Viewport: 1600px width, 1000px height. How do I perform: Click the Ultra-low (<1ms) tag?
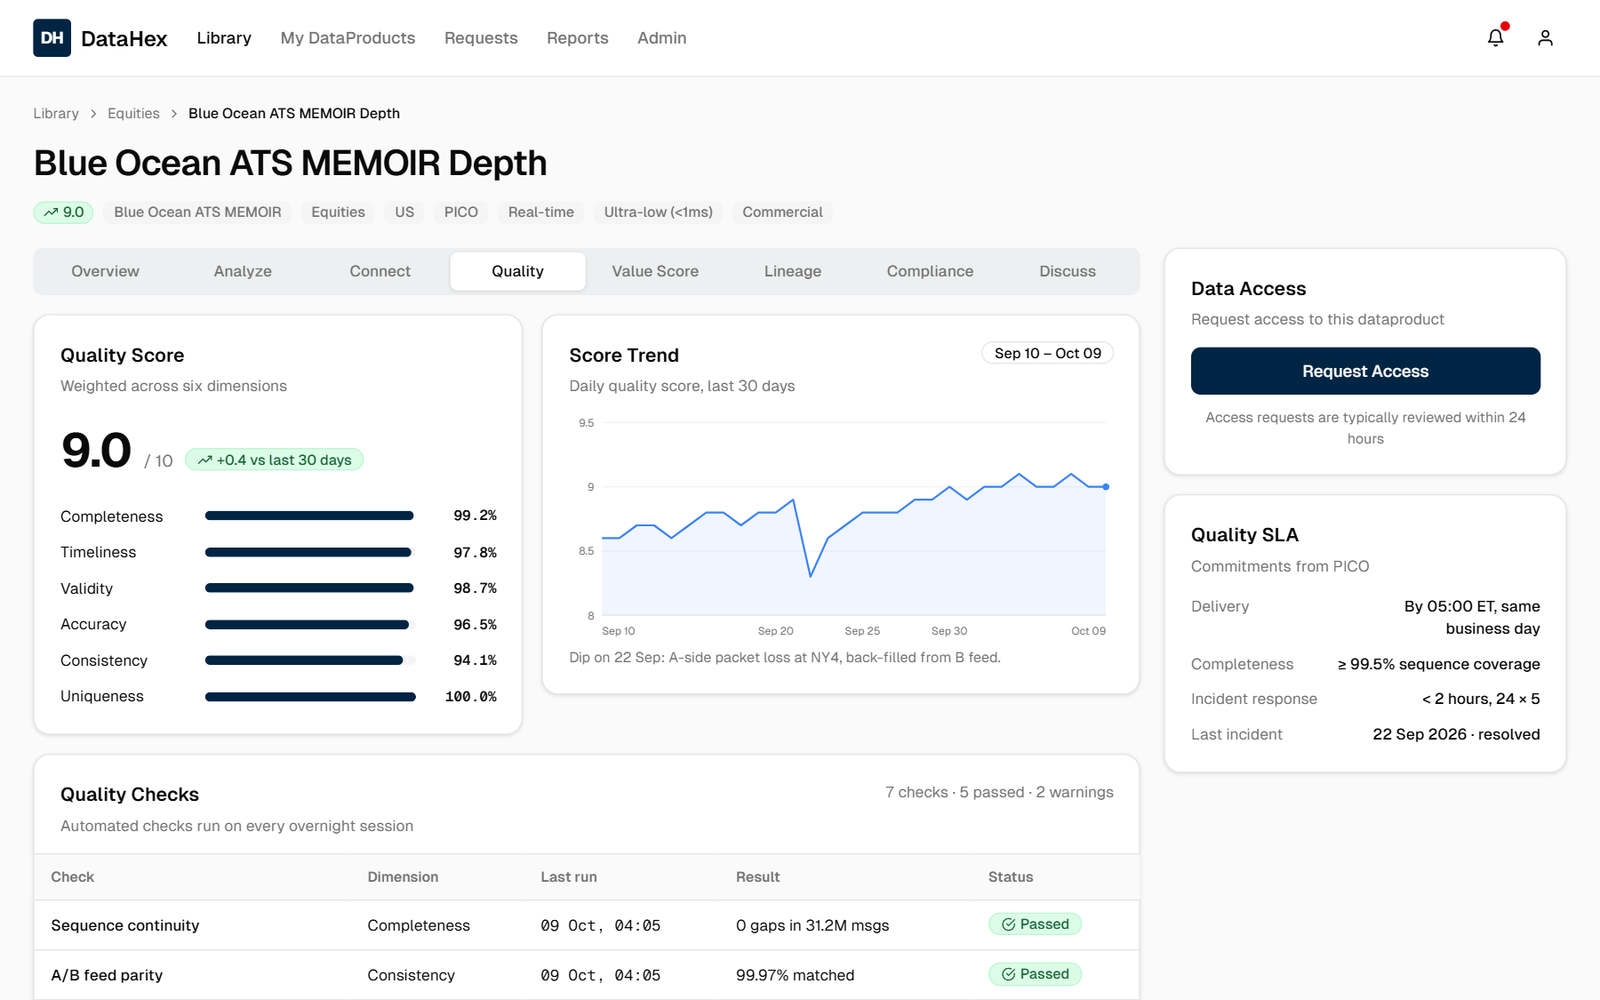[658, 212]
